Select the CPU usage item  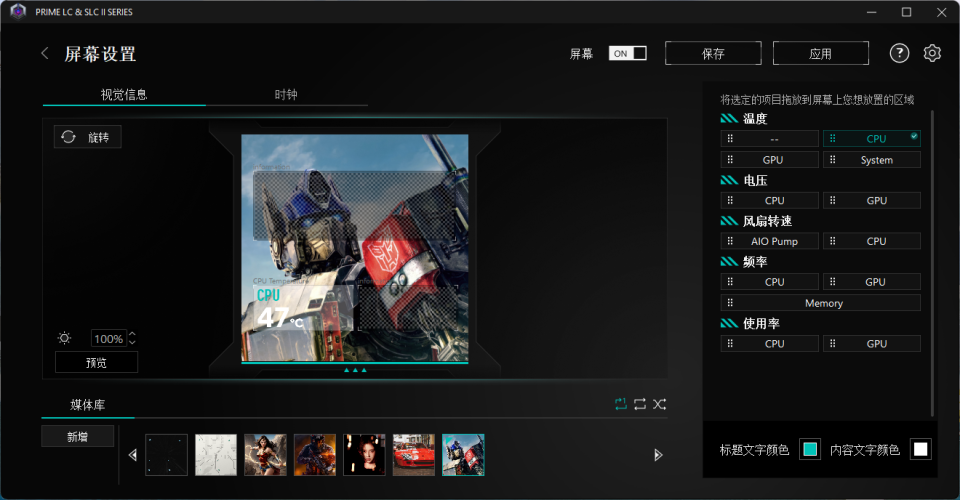click(770, 343)
